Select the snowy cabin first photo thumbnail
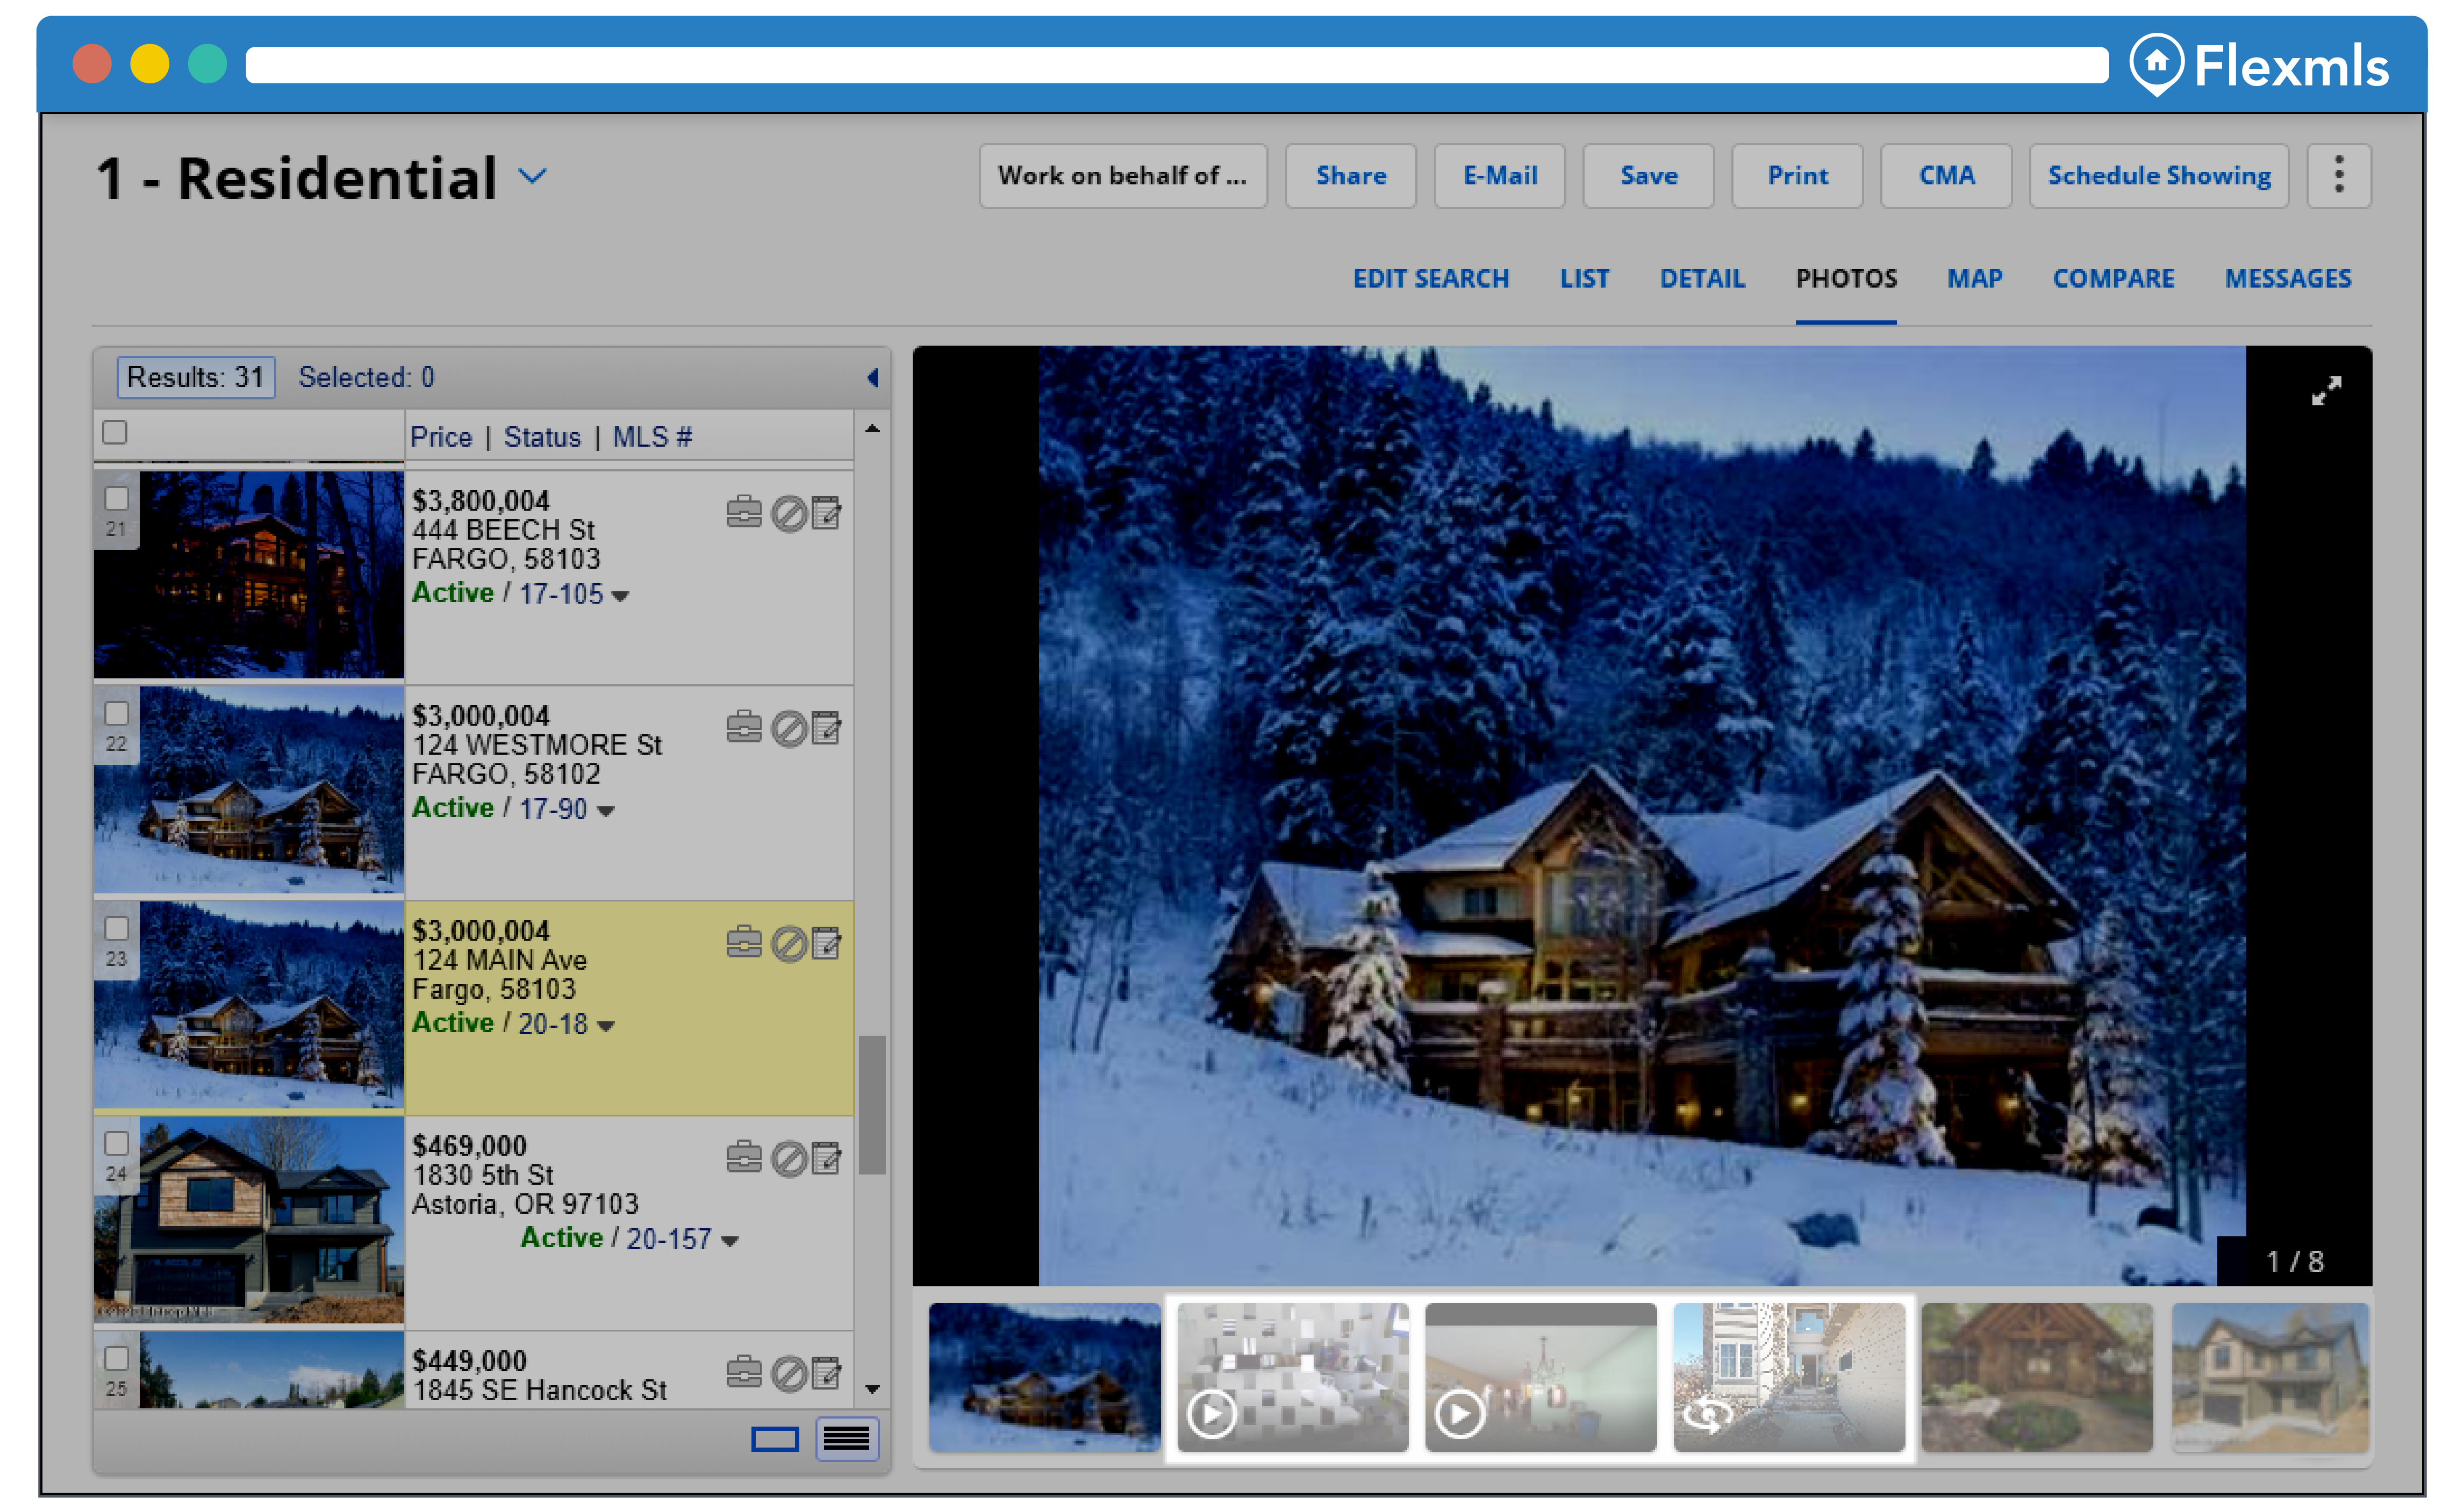The width and height of the screenshot is (2464, 1511). tap(1045, 1376)
